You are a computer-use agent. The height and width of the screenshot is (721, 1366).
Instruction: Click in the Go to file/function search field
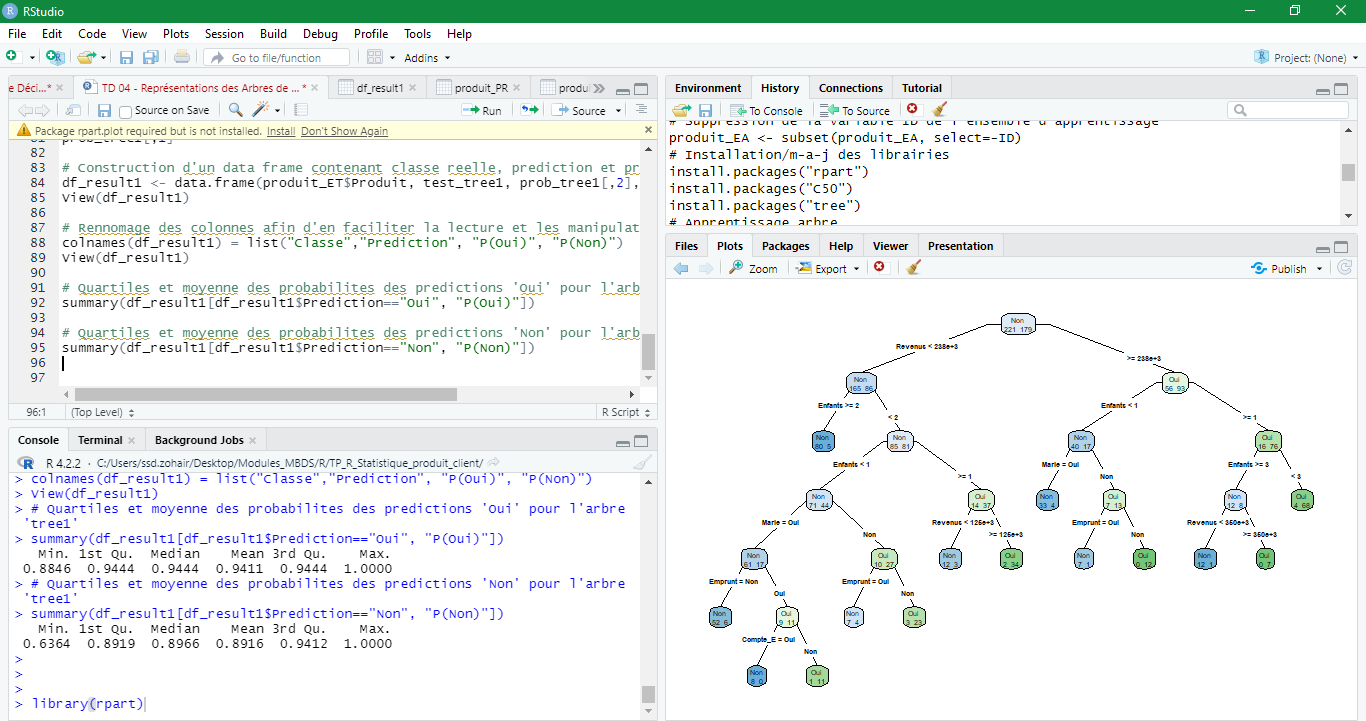[276, 57]
